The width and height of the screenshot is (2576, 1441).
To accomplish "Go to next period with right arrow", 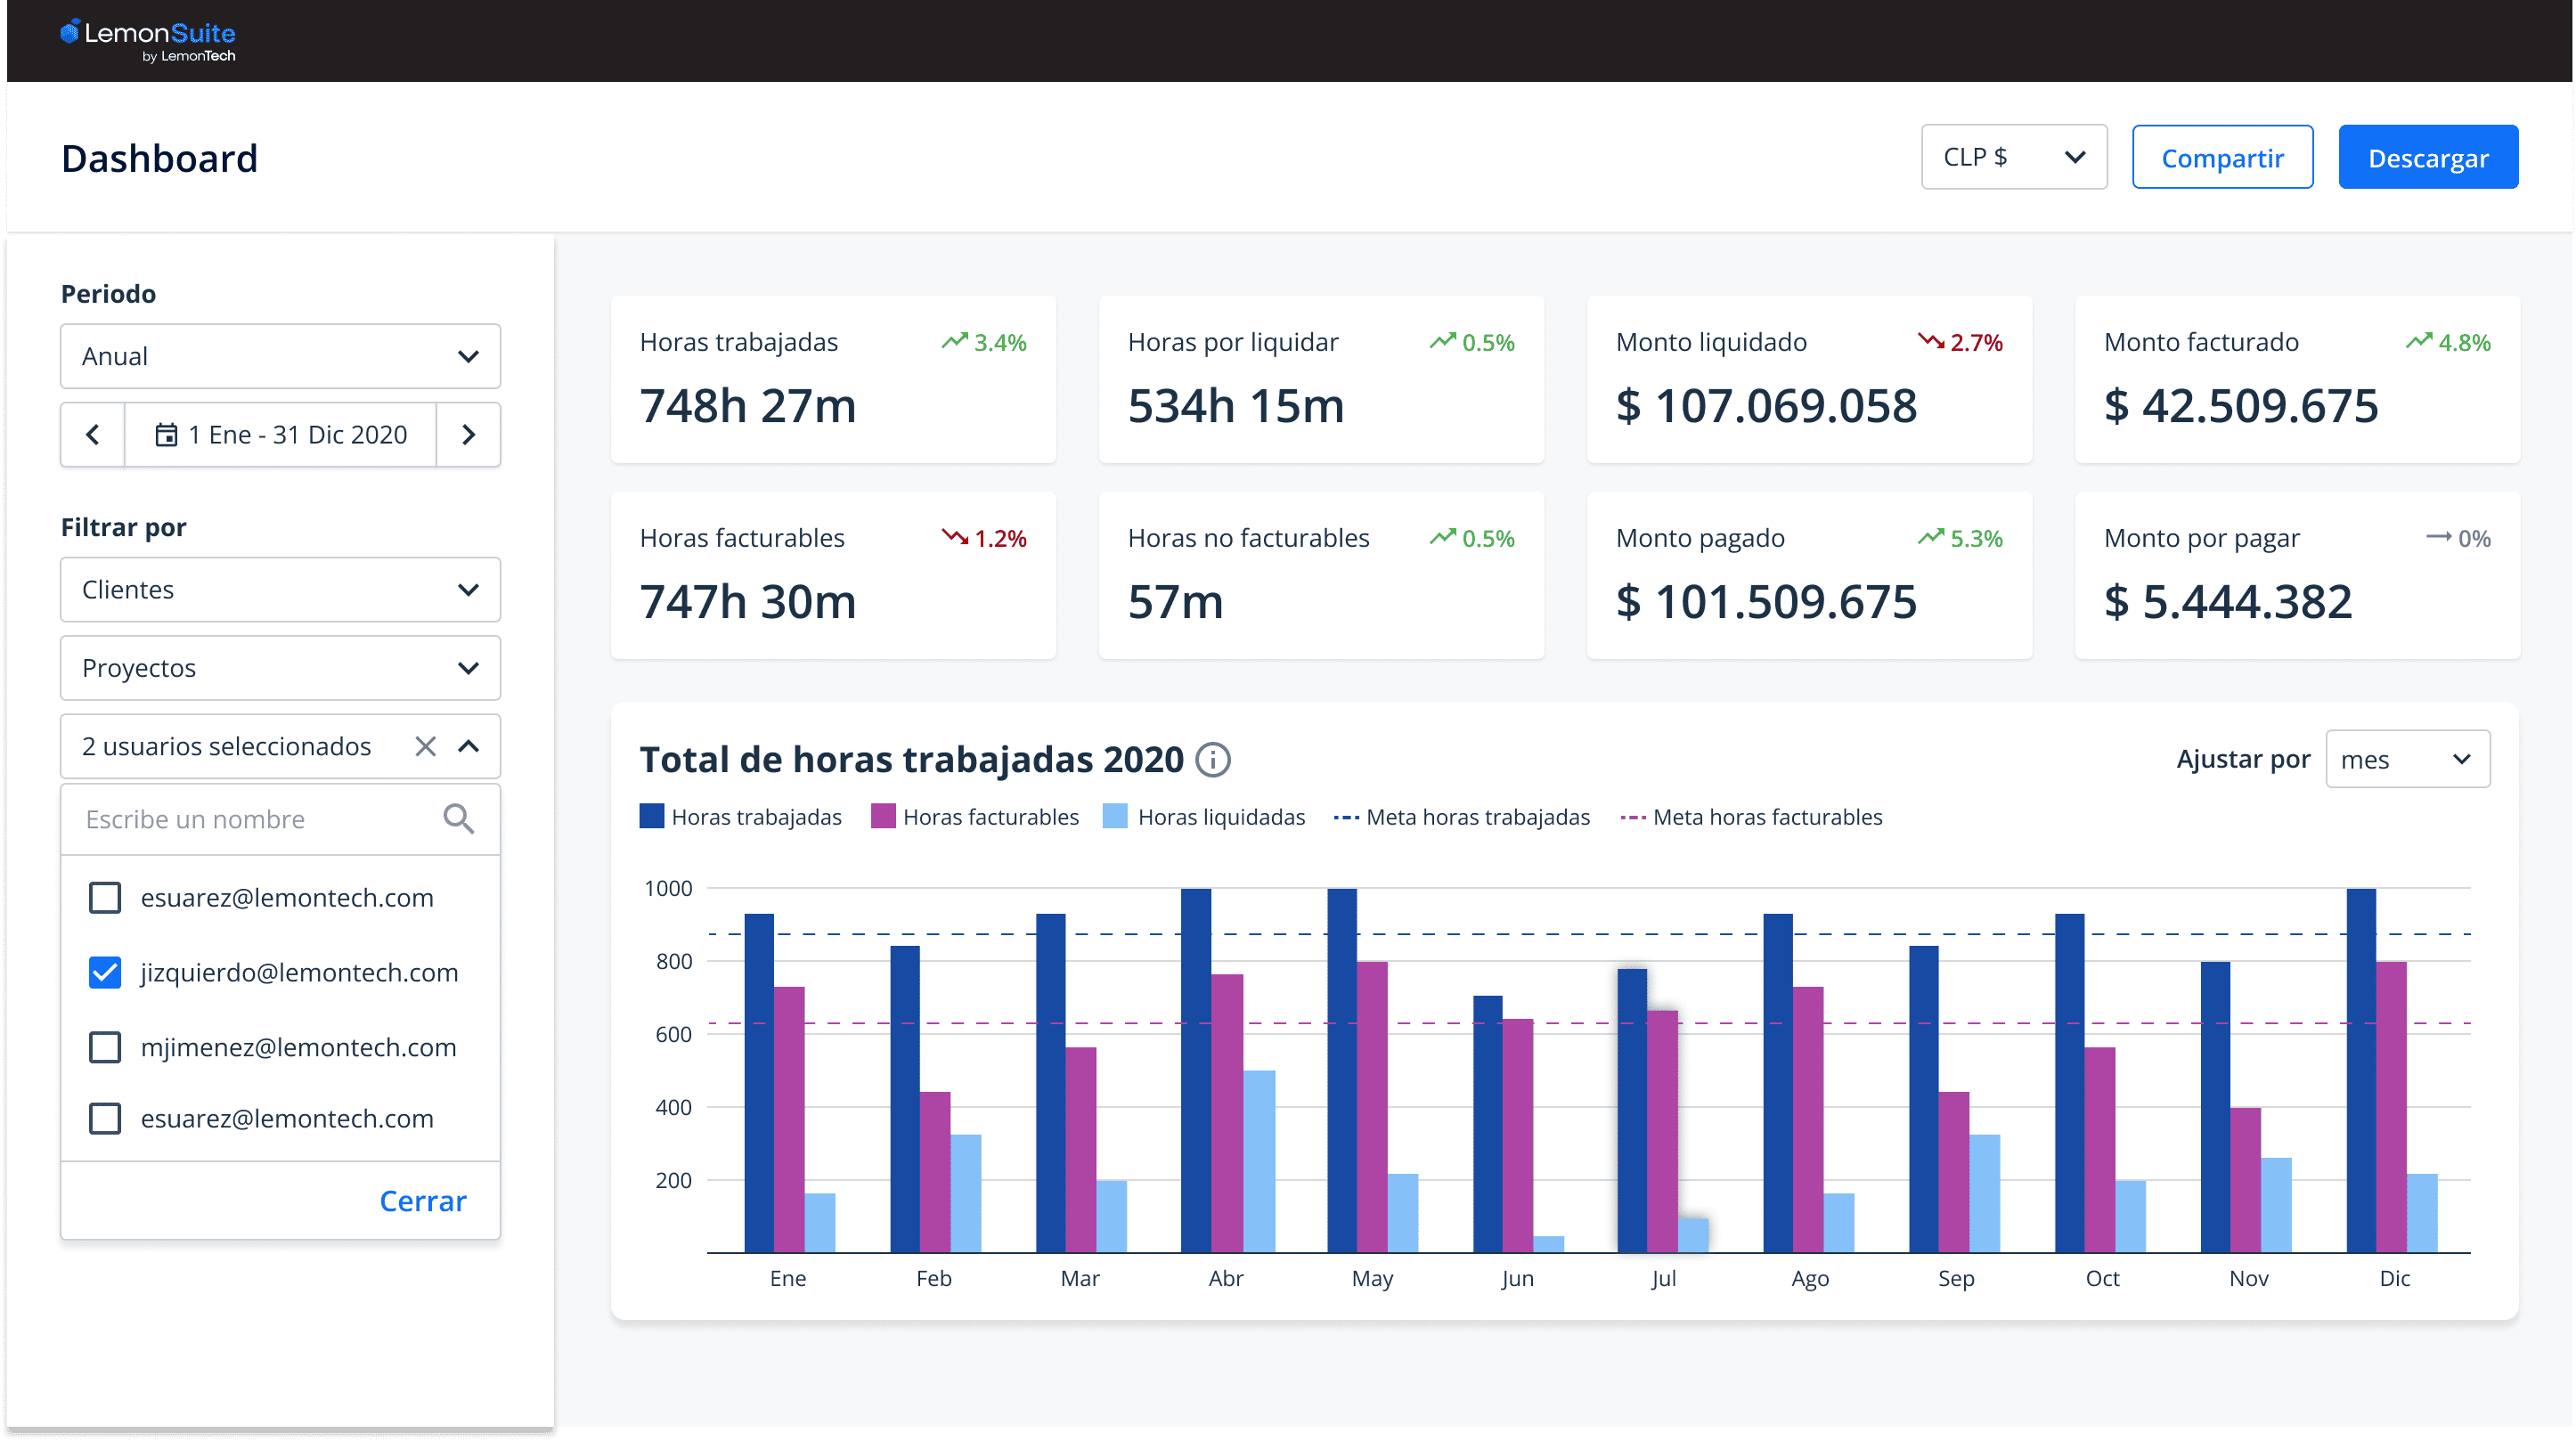I will point(468,435).
